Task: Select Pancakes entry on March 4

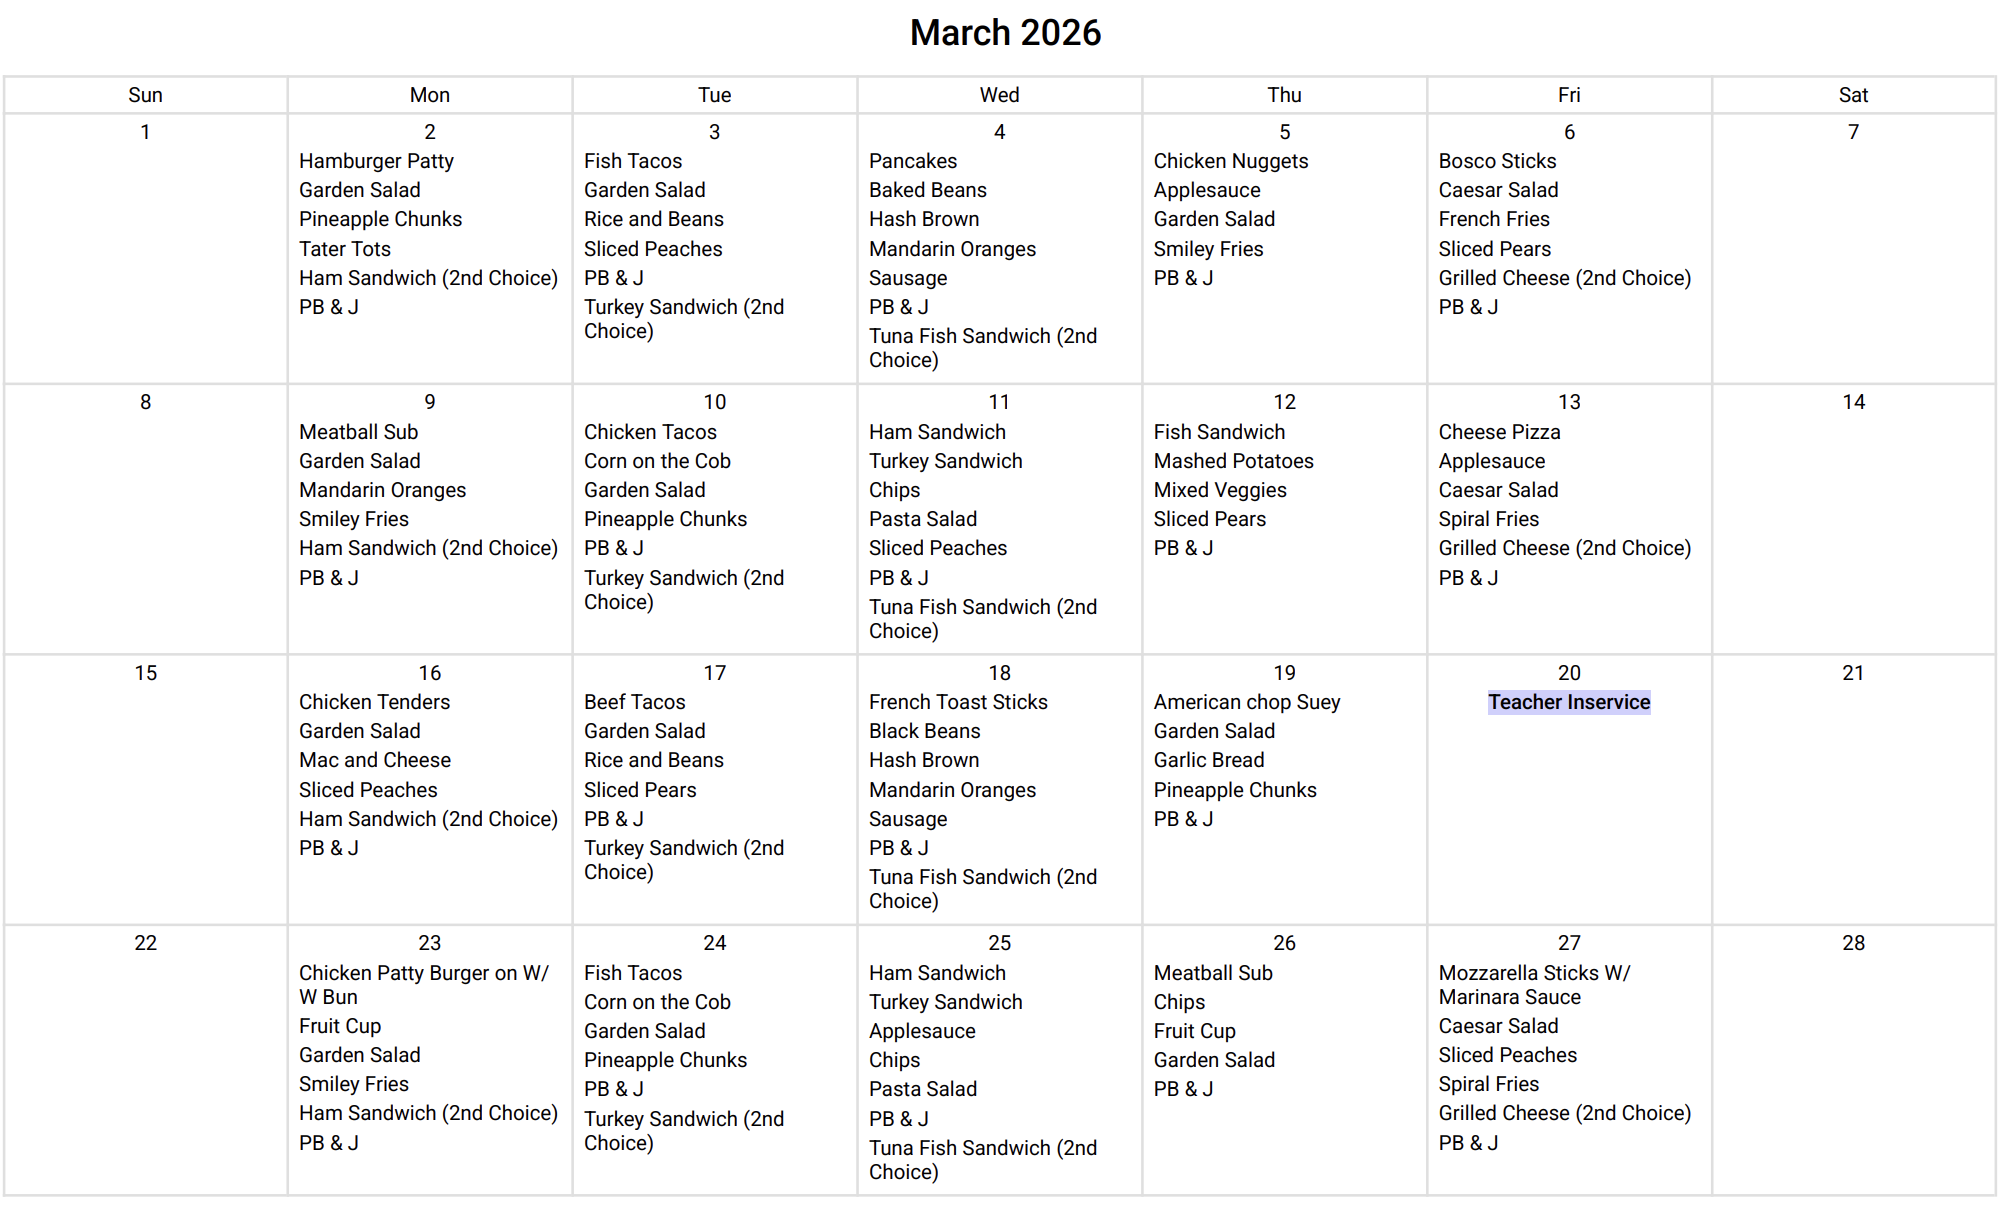Action: pyautogui.click(x=912, y=161)
